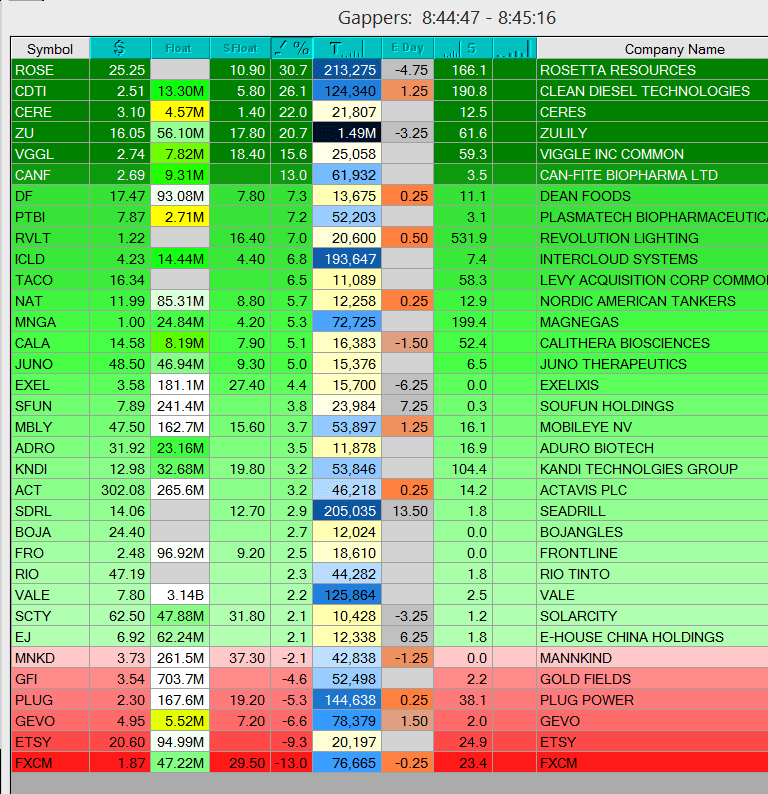This screenshot has width=768, height=794.
Task: Select the Gappers window title
Action: [x=447, y=18]
